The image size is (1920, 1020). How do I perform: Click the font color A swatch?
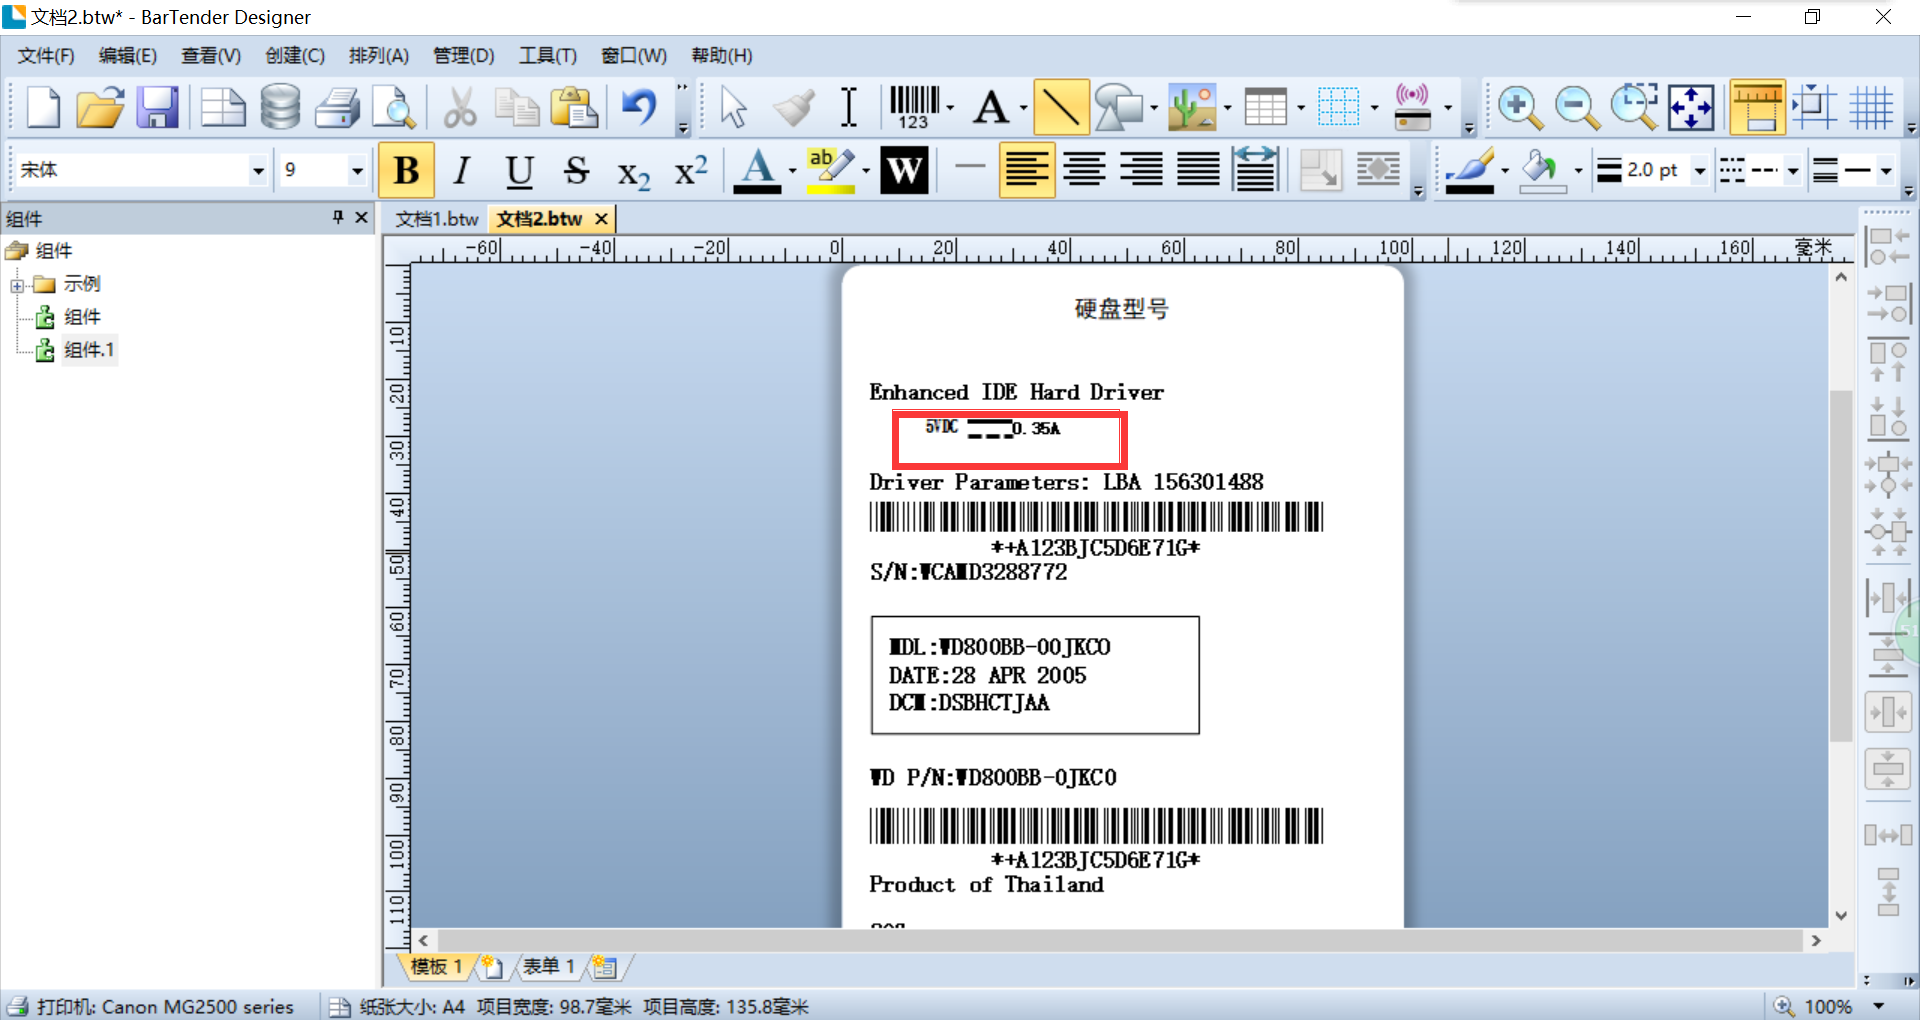(x=757, y=170)
